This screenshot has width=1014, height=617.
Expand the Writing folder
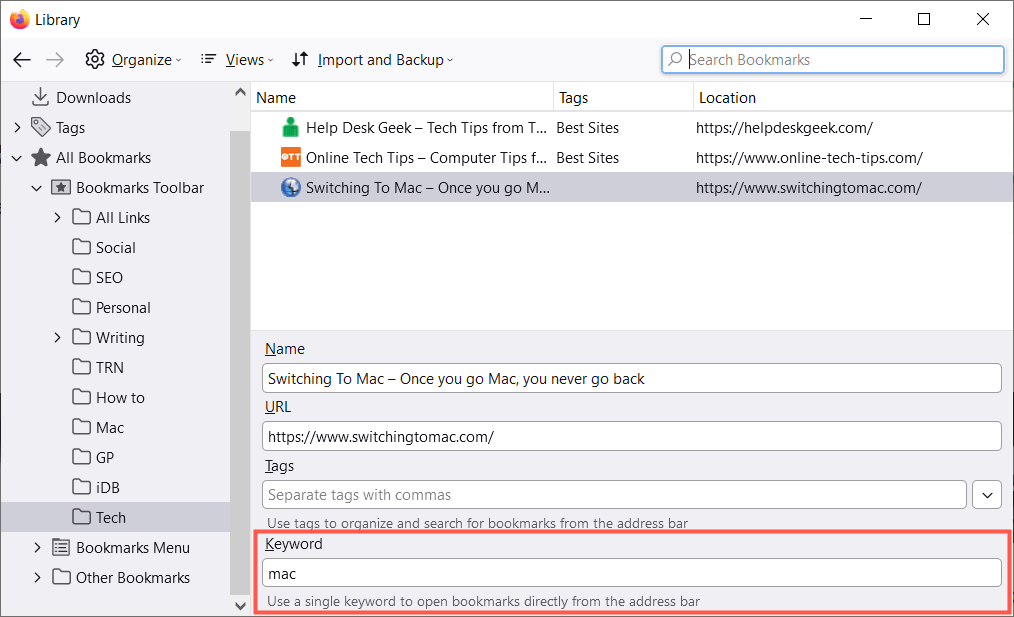(x=57, y=338)
